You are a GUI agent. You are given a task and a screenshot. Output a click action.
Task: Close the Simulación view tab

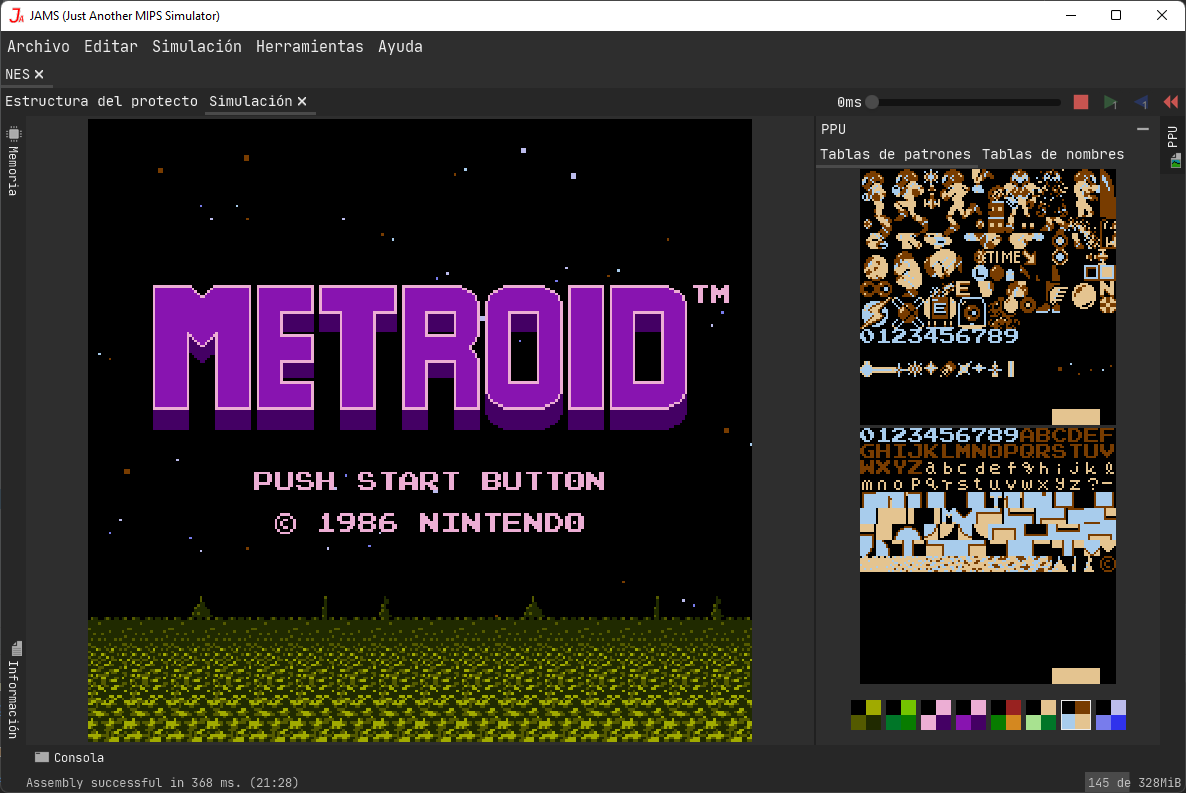(x=302, y=101)
